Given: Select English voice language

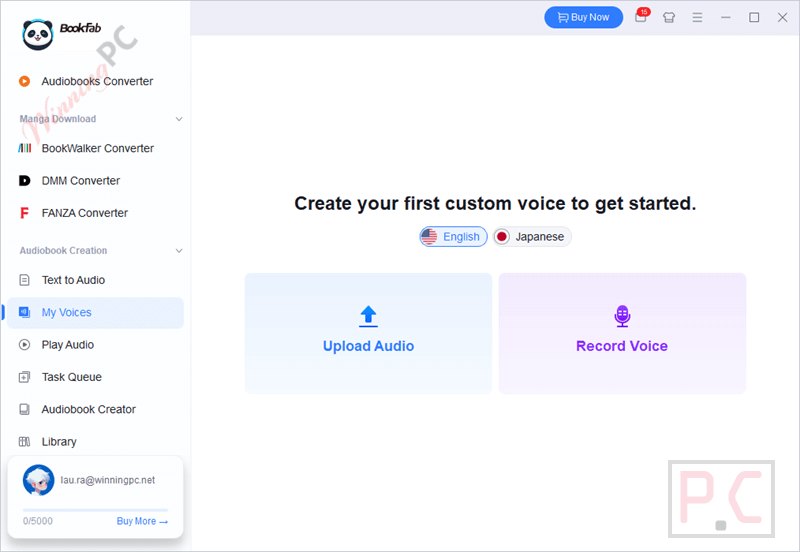Looking at the screenshot, I should coord(454,237).
